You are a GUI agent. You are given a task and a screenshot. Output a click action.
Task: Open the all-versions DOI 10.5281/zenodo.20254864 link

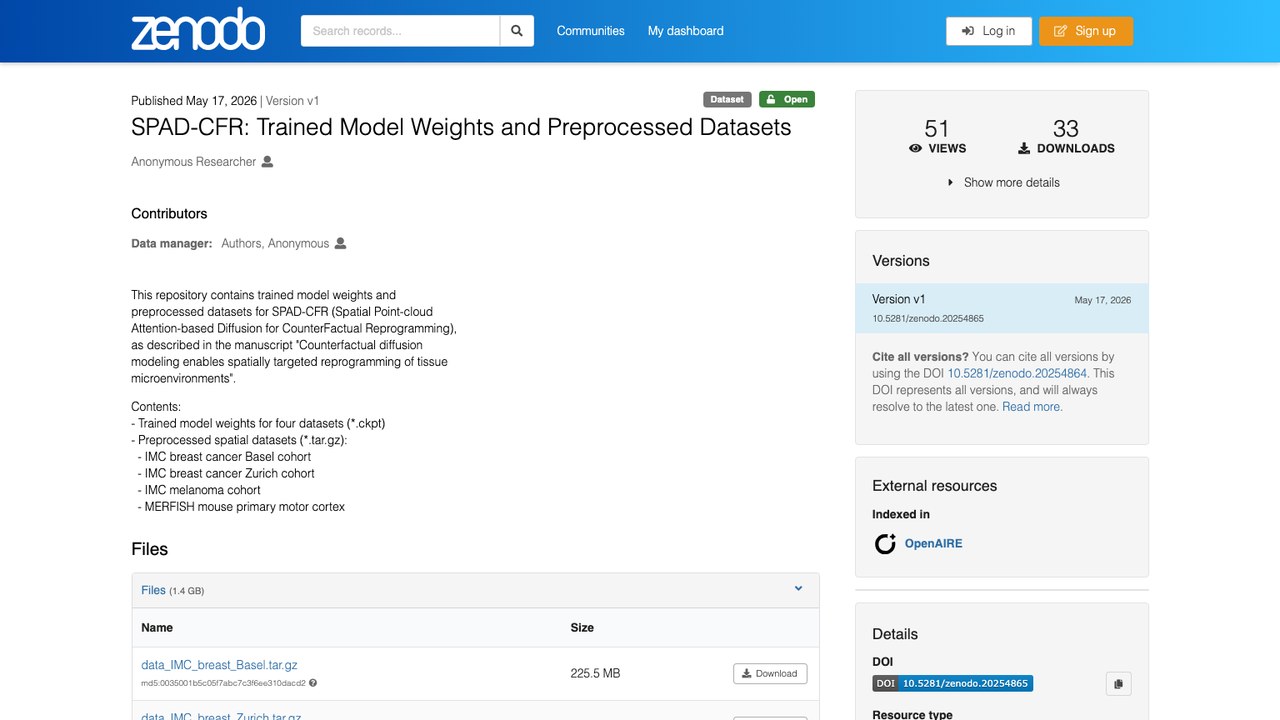point(1017,373)
